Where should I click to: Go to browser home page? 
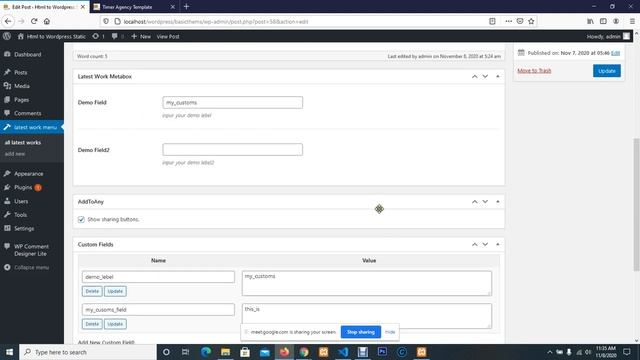tap(47, 21)
